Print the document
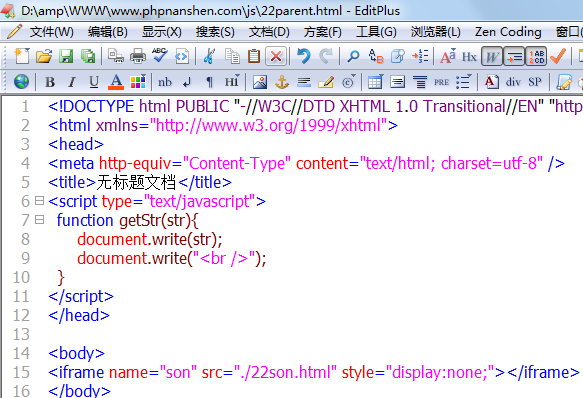This screenshot has height=398, width=583. tap(138, 56)
